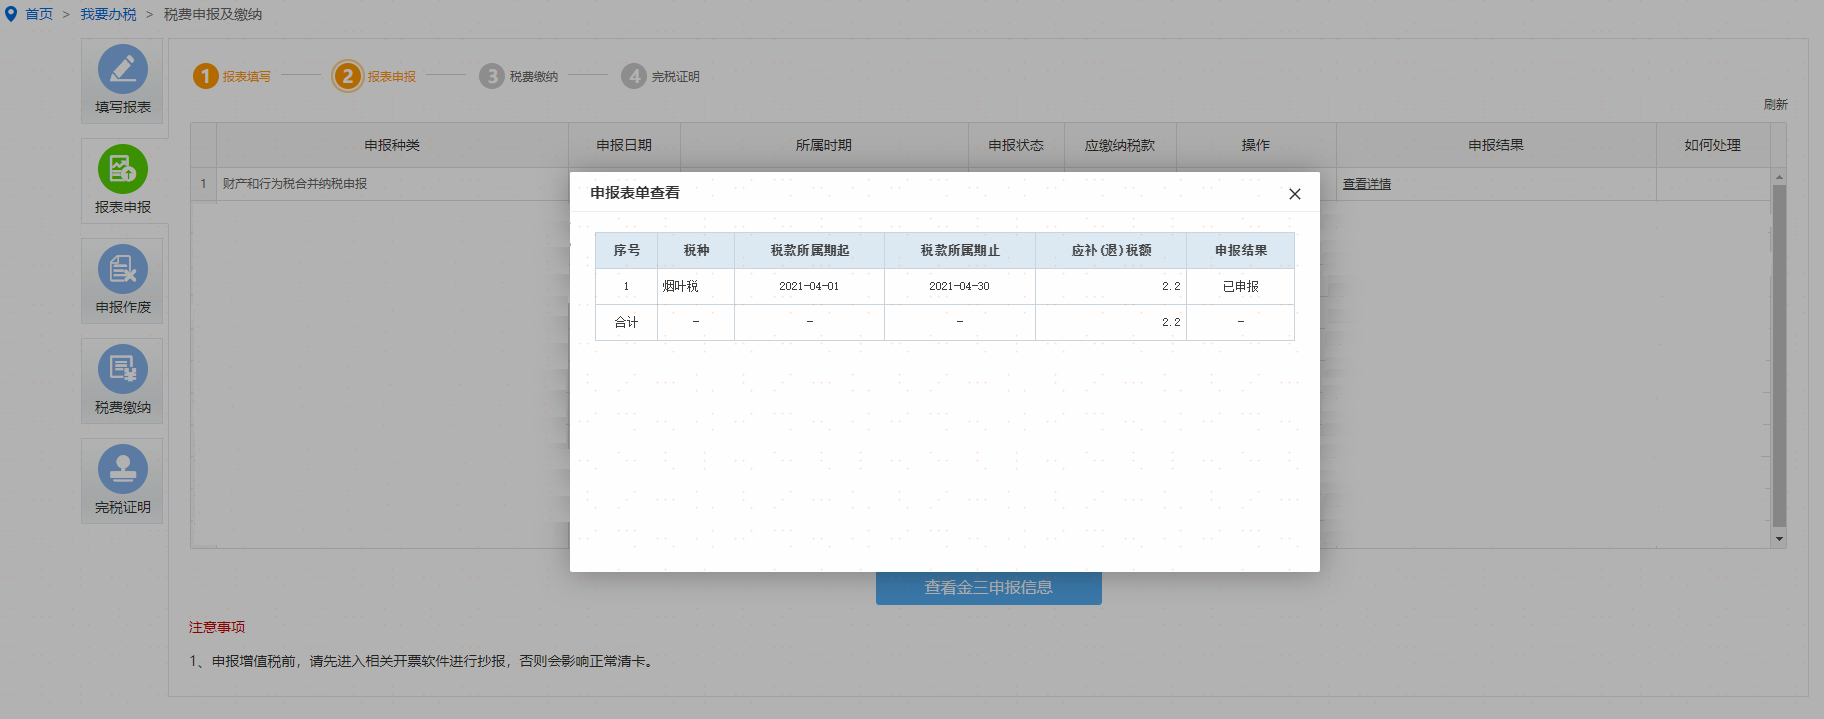Image resolution: width=1824 pixels, height=719 pixels.
Task: Click the table scrollbar up arrow
Action: point(1779,177)
